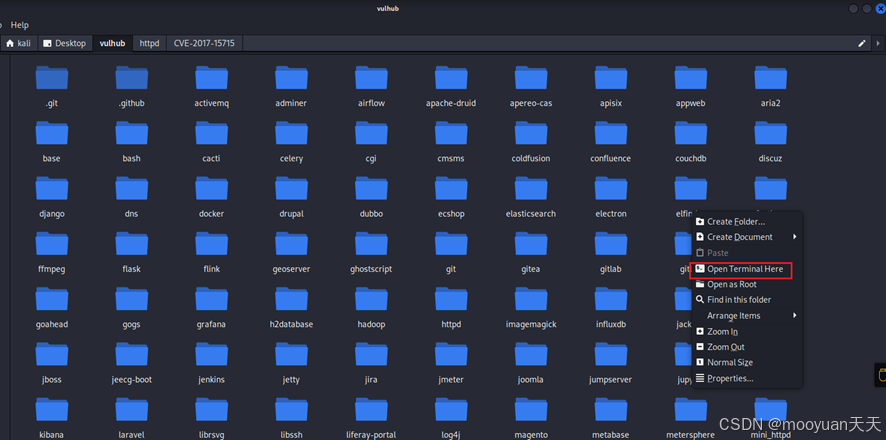Click the bash folder icon

tap(132, 133)
